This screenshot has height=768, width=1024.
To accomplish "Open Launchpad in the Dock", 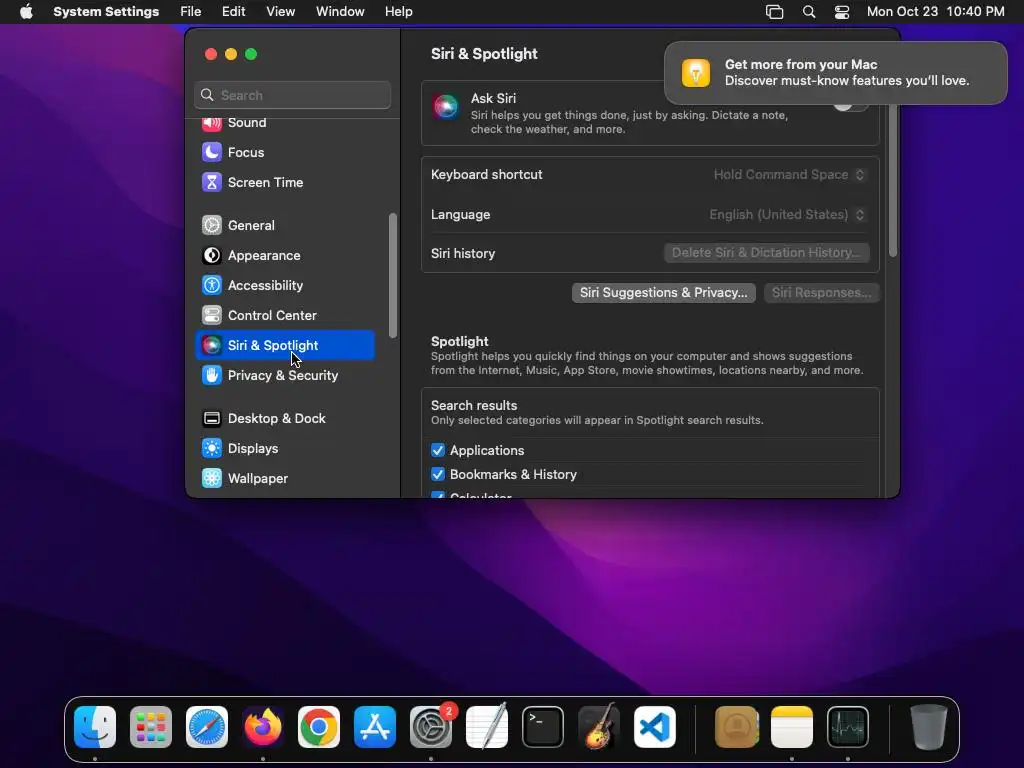I will pos(151,727).
